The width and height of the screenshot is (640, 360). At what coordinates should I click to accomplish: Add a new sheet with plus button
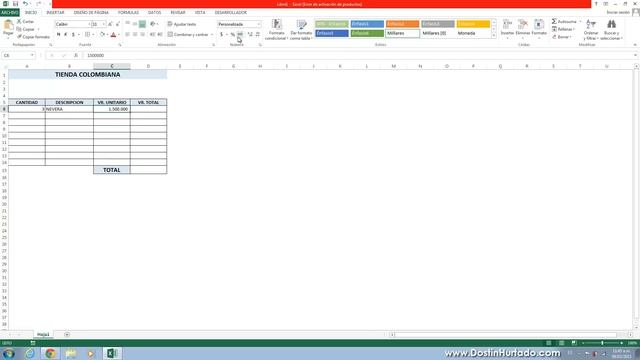(67, 334)
